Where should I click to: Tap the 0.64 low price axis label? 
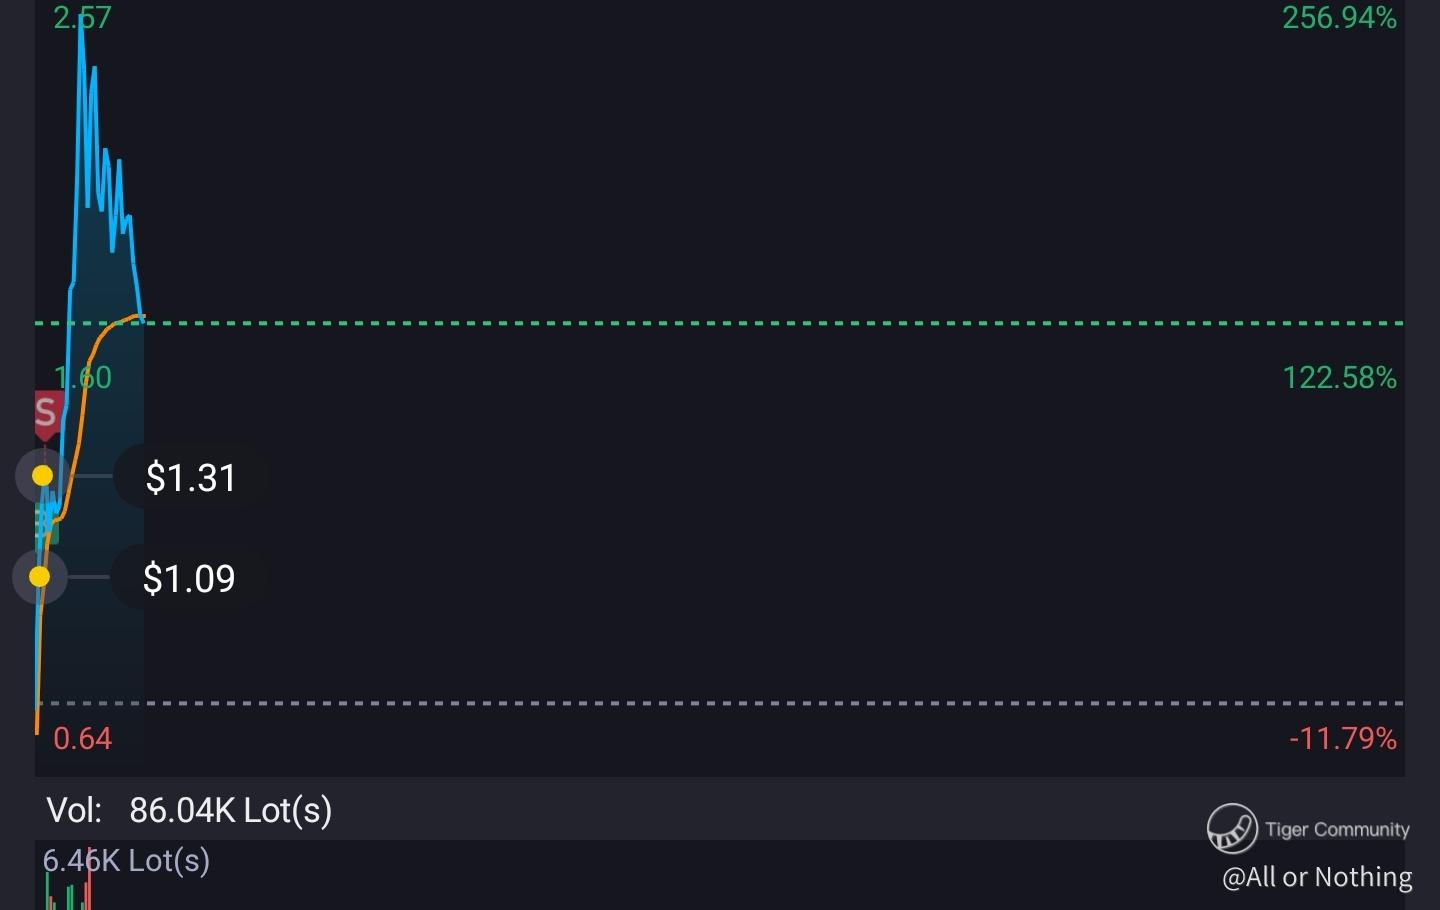83,738
